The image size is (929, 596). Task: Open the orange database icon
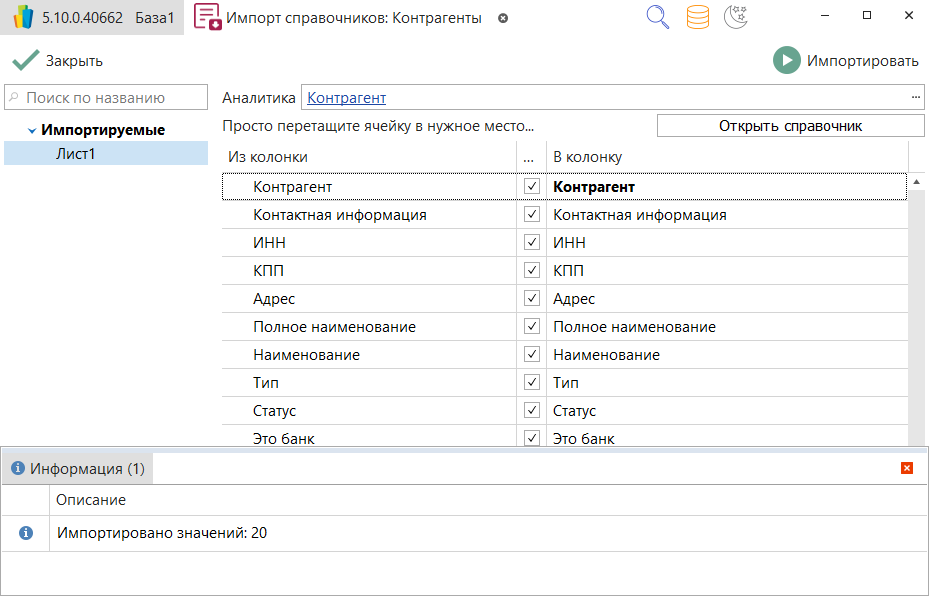tap(698, 18)
